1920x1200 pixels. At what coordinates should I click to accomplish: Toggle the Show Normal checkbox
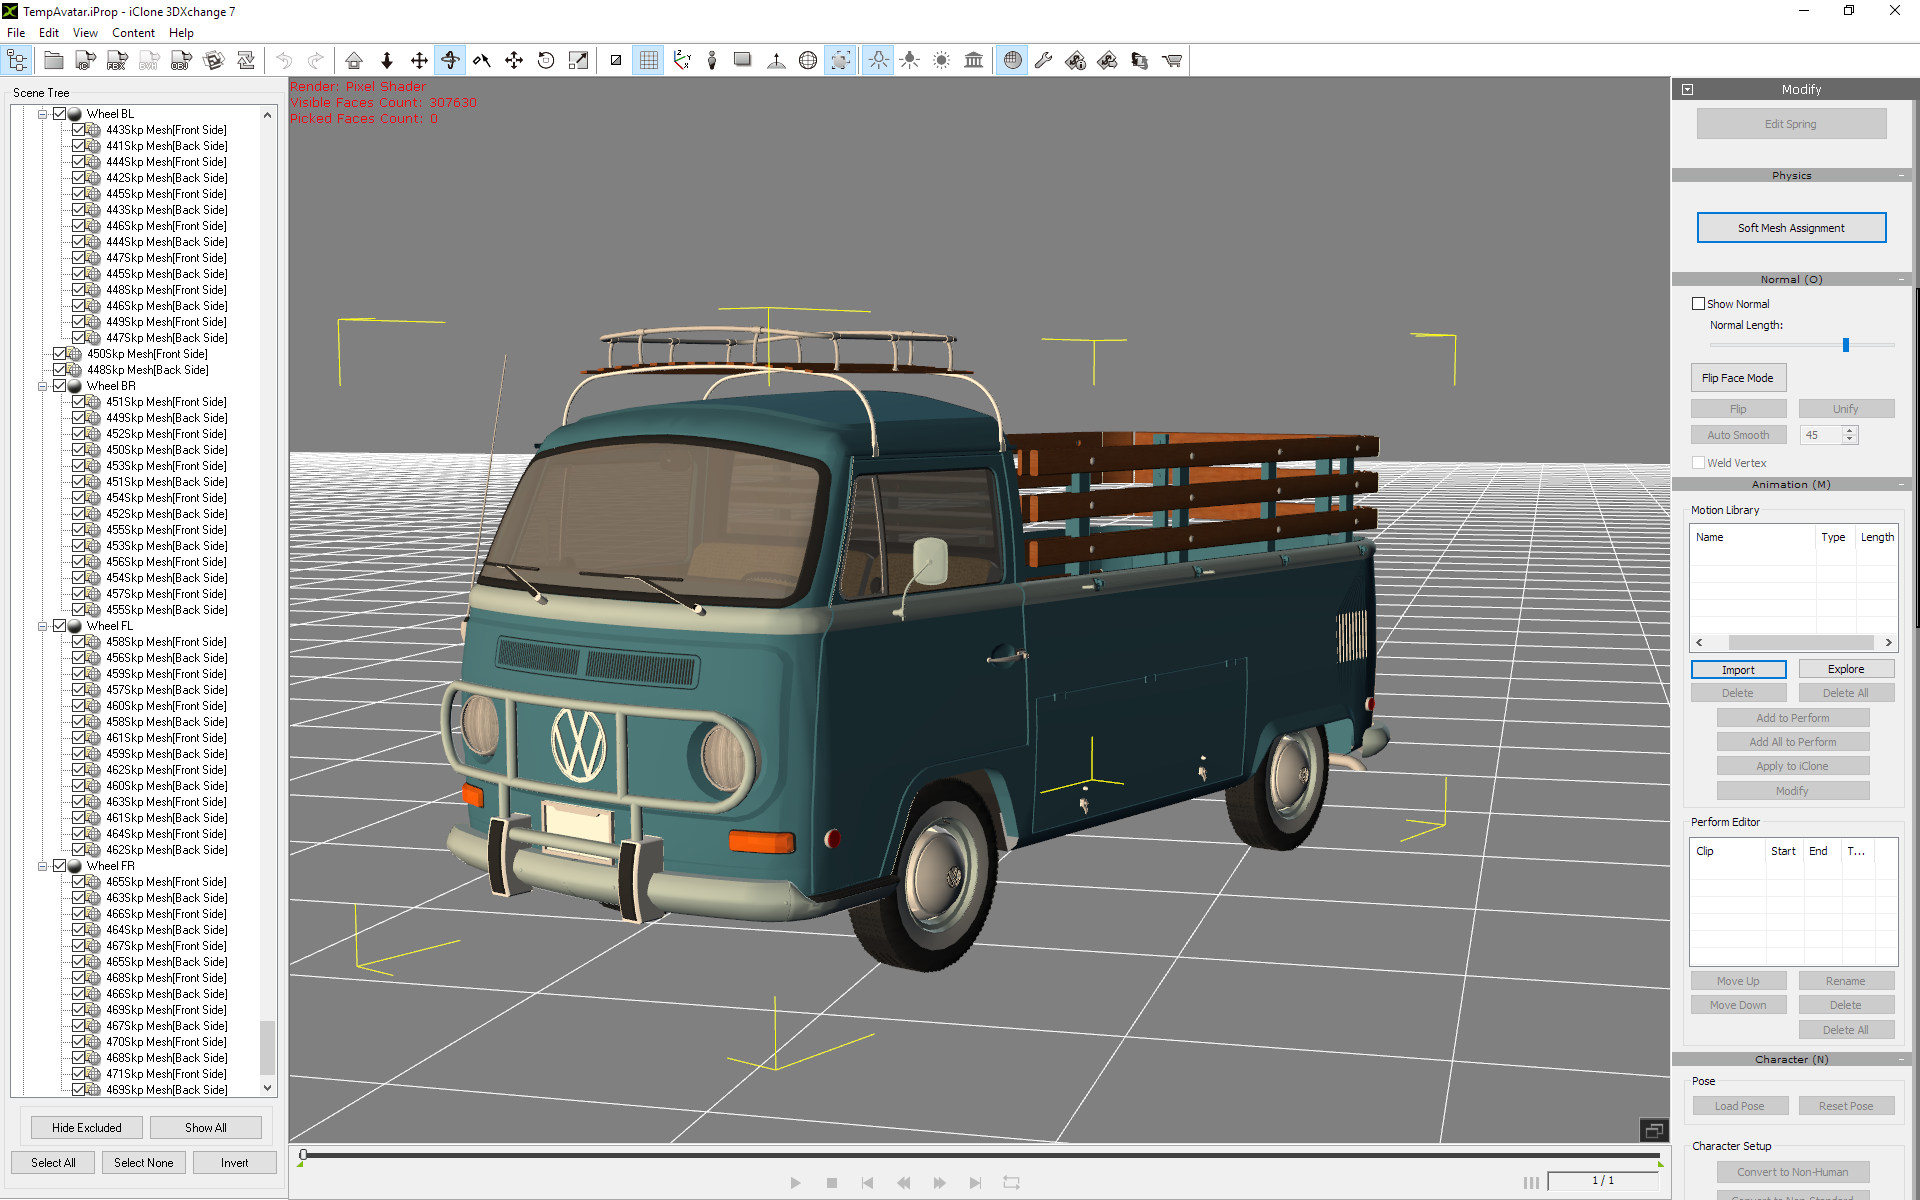tap(1698, 304)
